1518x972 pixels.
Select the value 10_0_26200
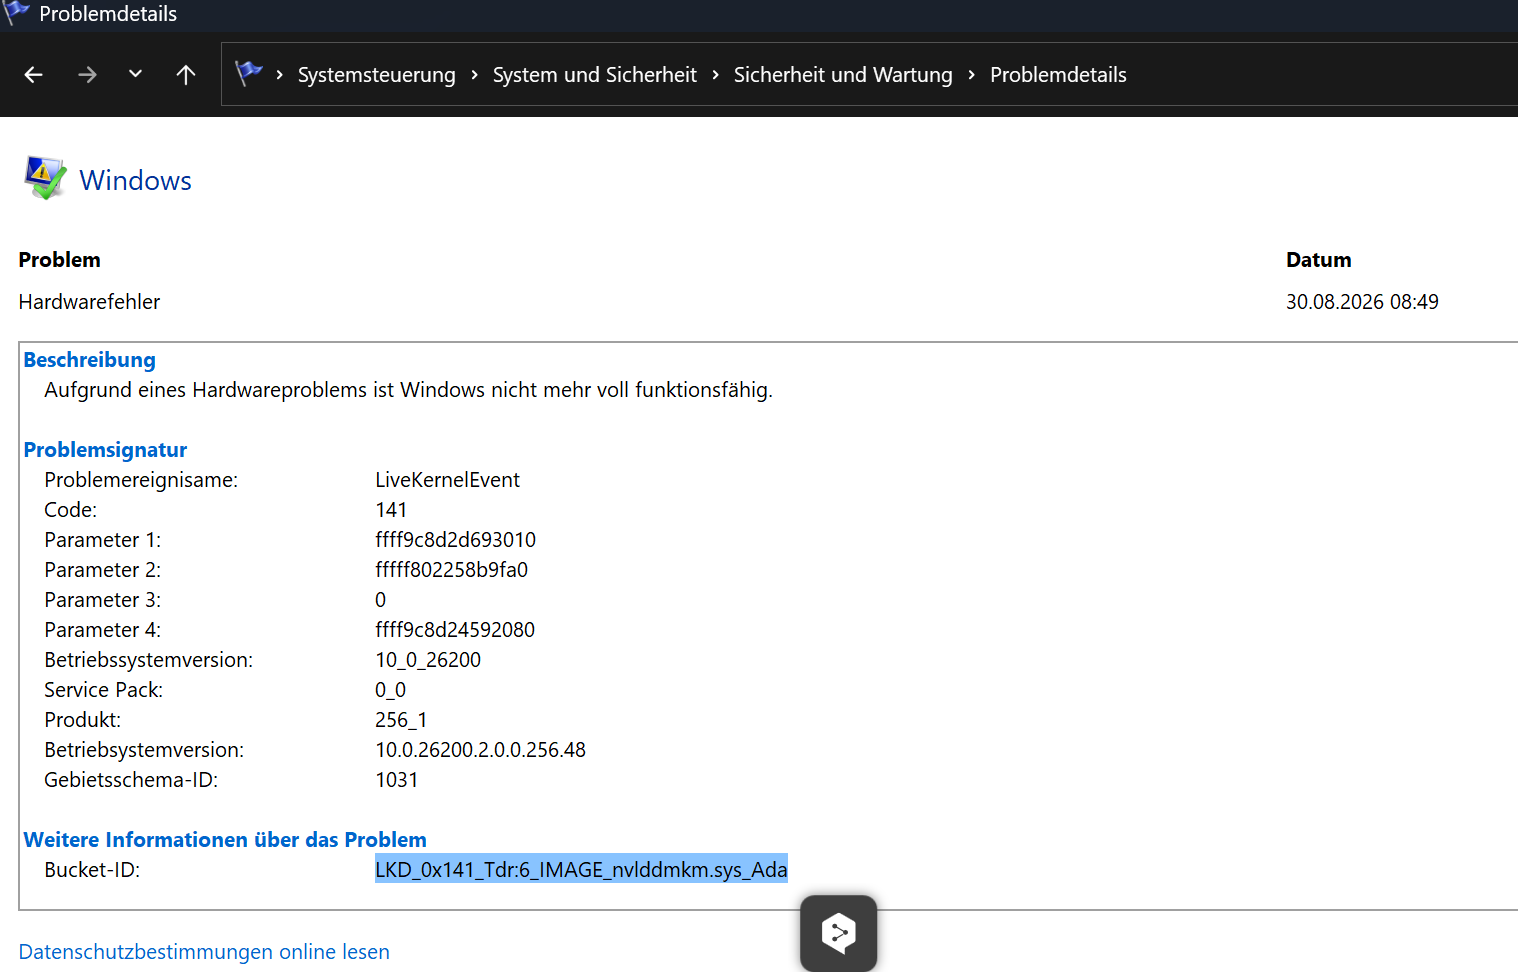pos(428,660)
